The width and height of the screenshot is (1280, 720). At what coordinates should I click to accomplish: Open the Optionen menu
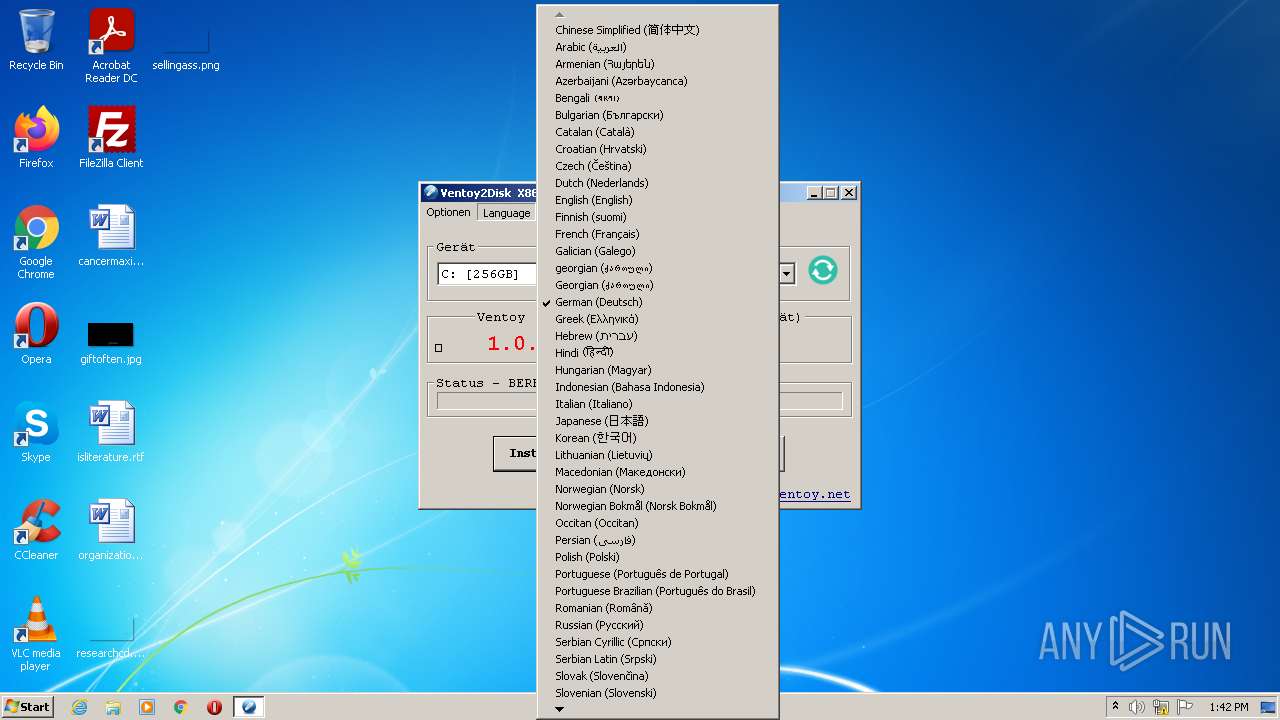point(448,212)
